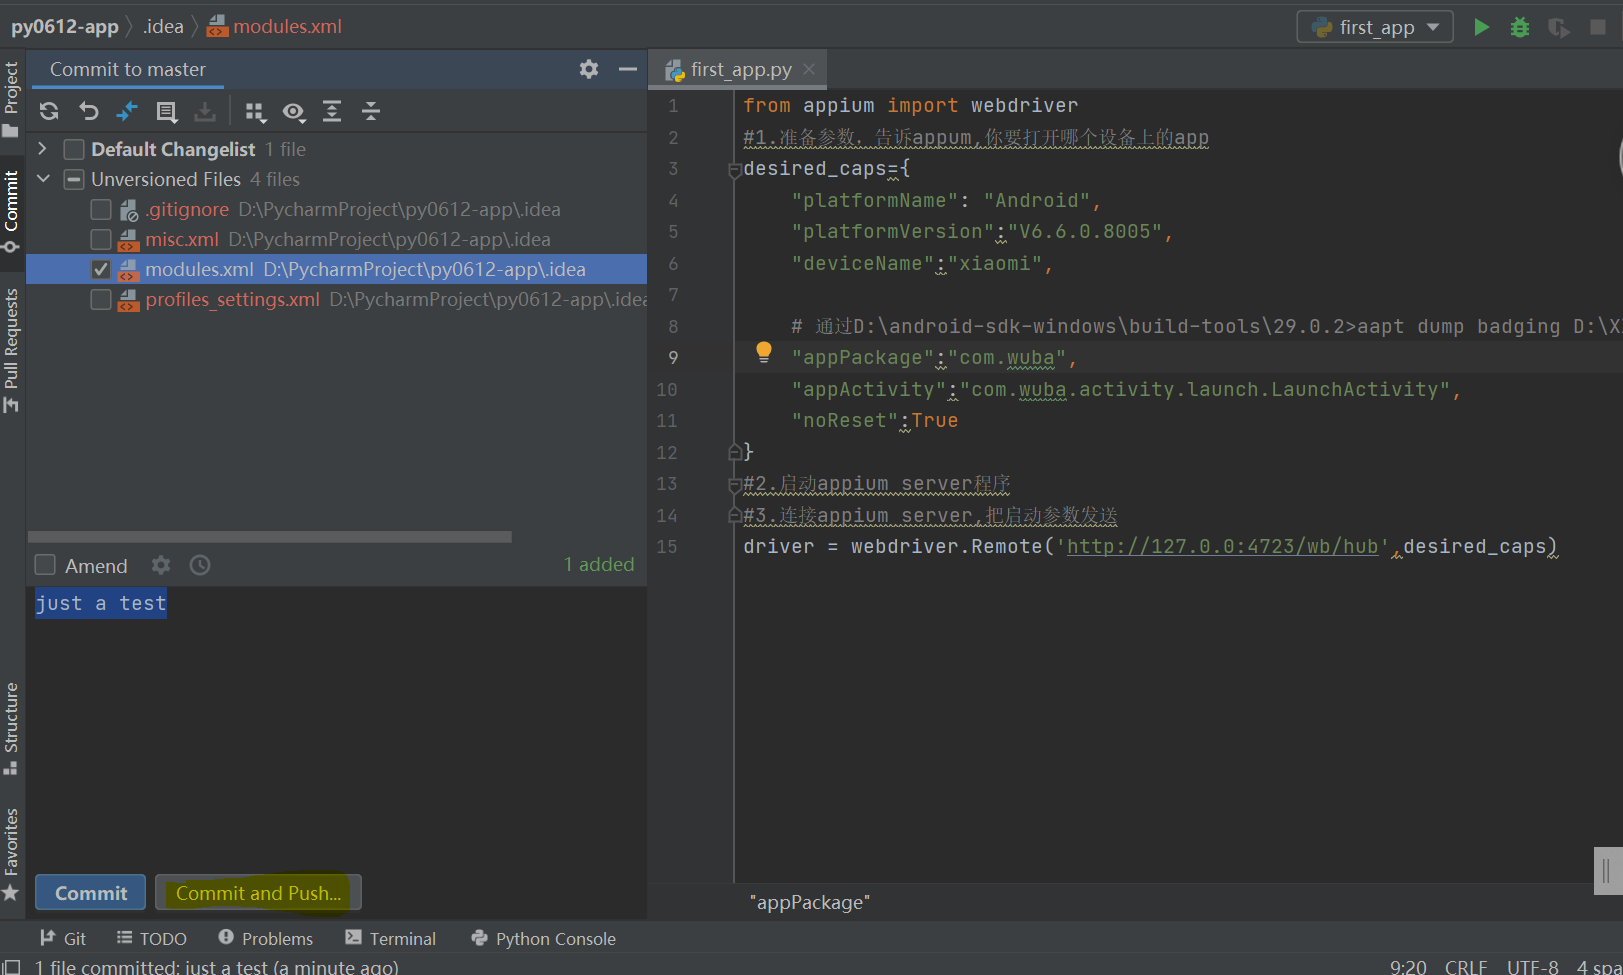Open the Structure tool window

(11, 728)
